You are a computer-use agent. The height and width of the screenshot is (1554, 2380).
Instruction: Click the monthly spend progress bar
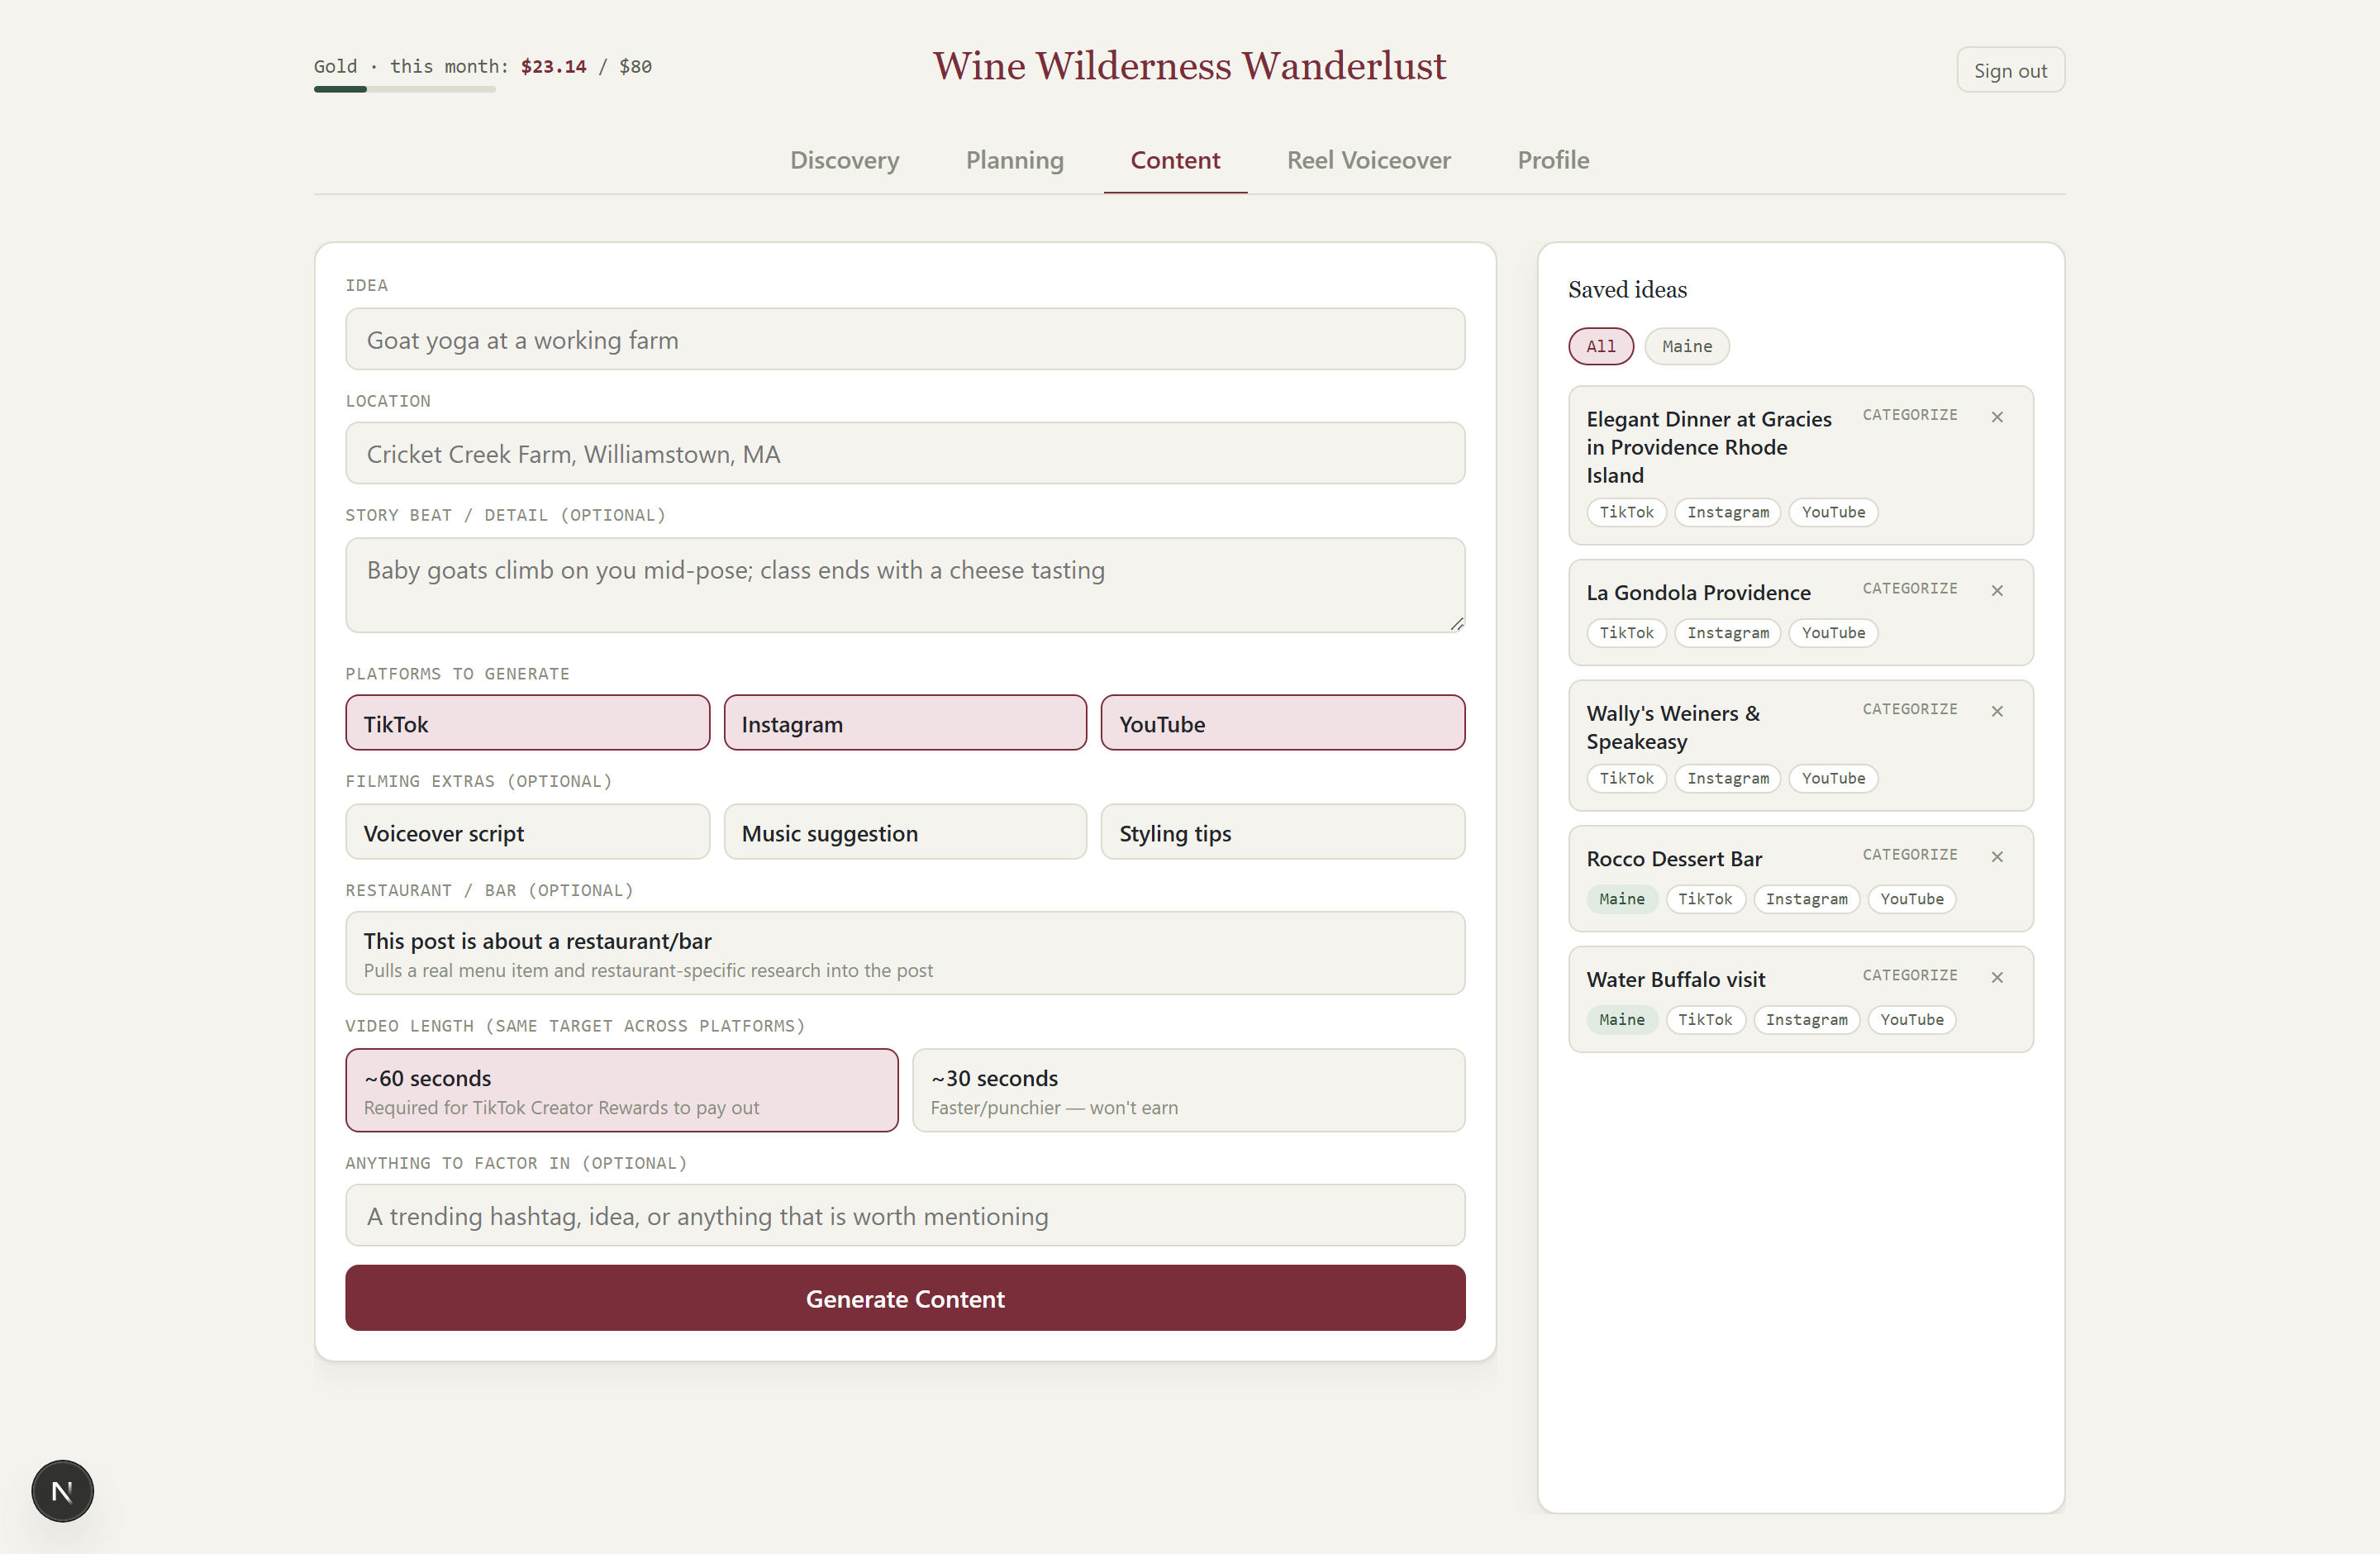click(405, 89)
